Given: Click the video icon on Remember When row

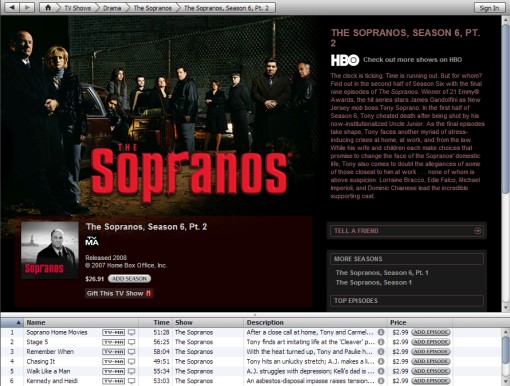Looking at the screenshot, I should tap(132, 352).
